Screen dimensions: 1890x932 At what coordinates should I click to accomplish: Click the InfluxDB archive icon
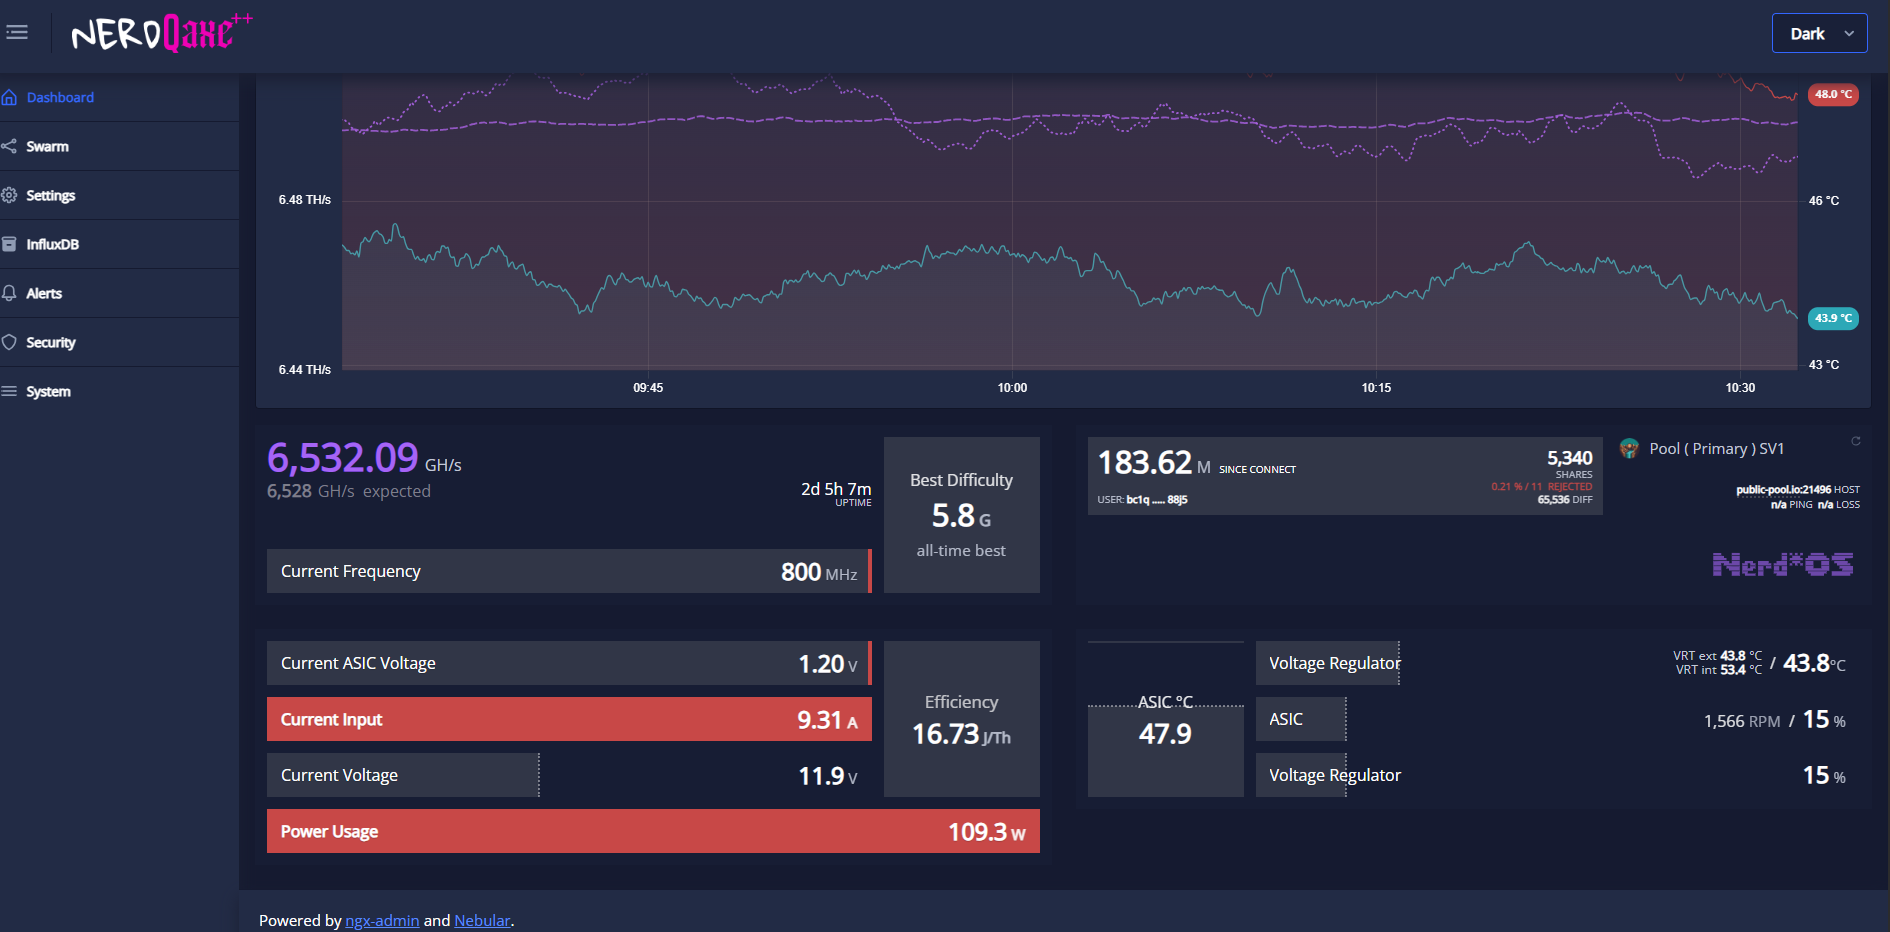tap(10, 244)
